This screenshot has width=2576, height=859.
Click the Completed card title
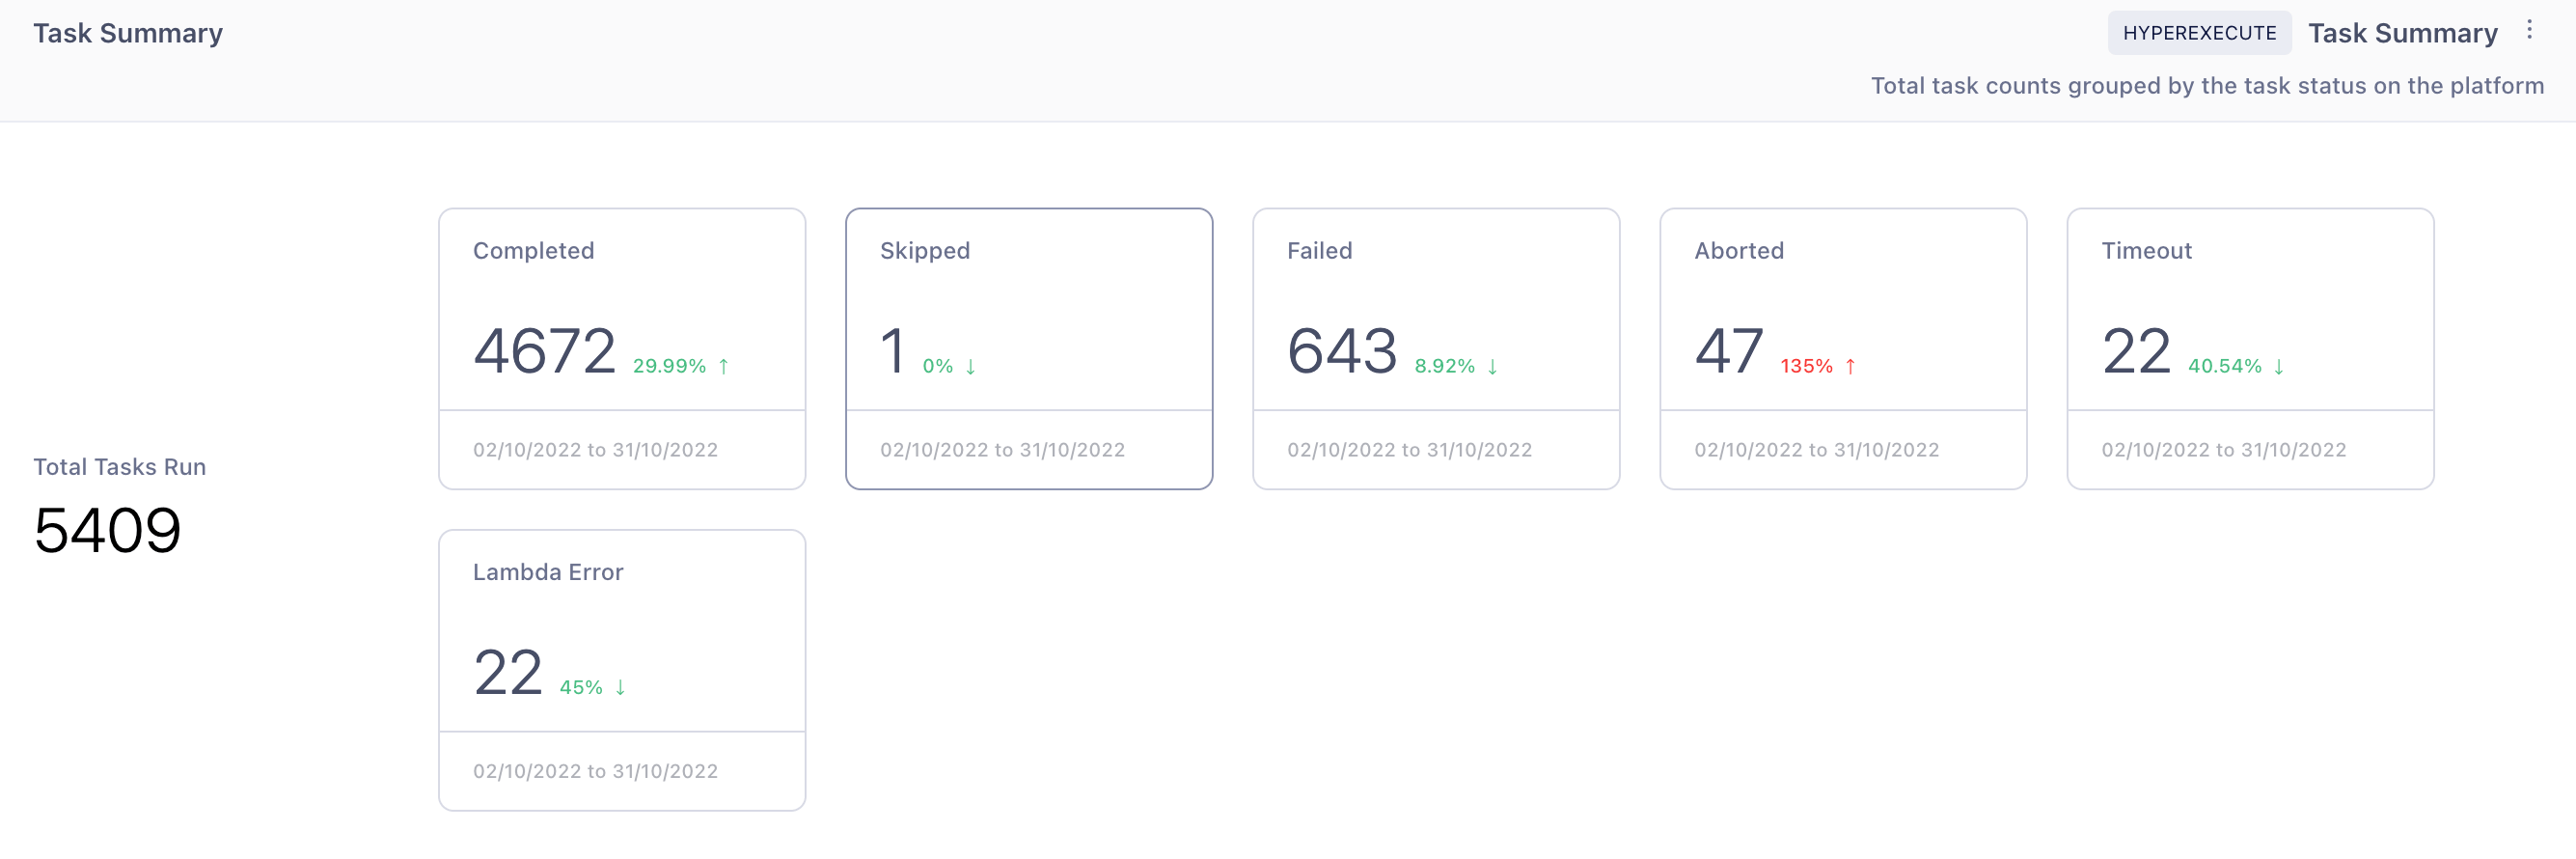(533, 251)
